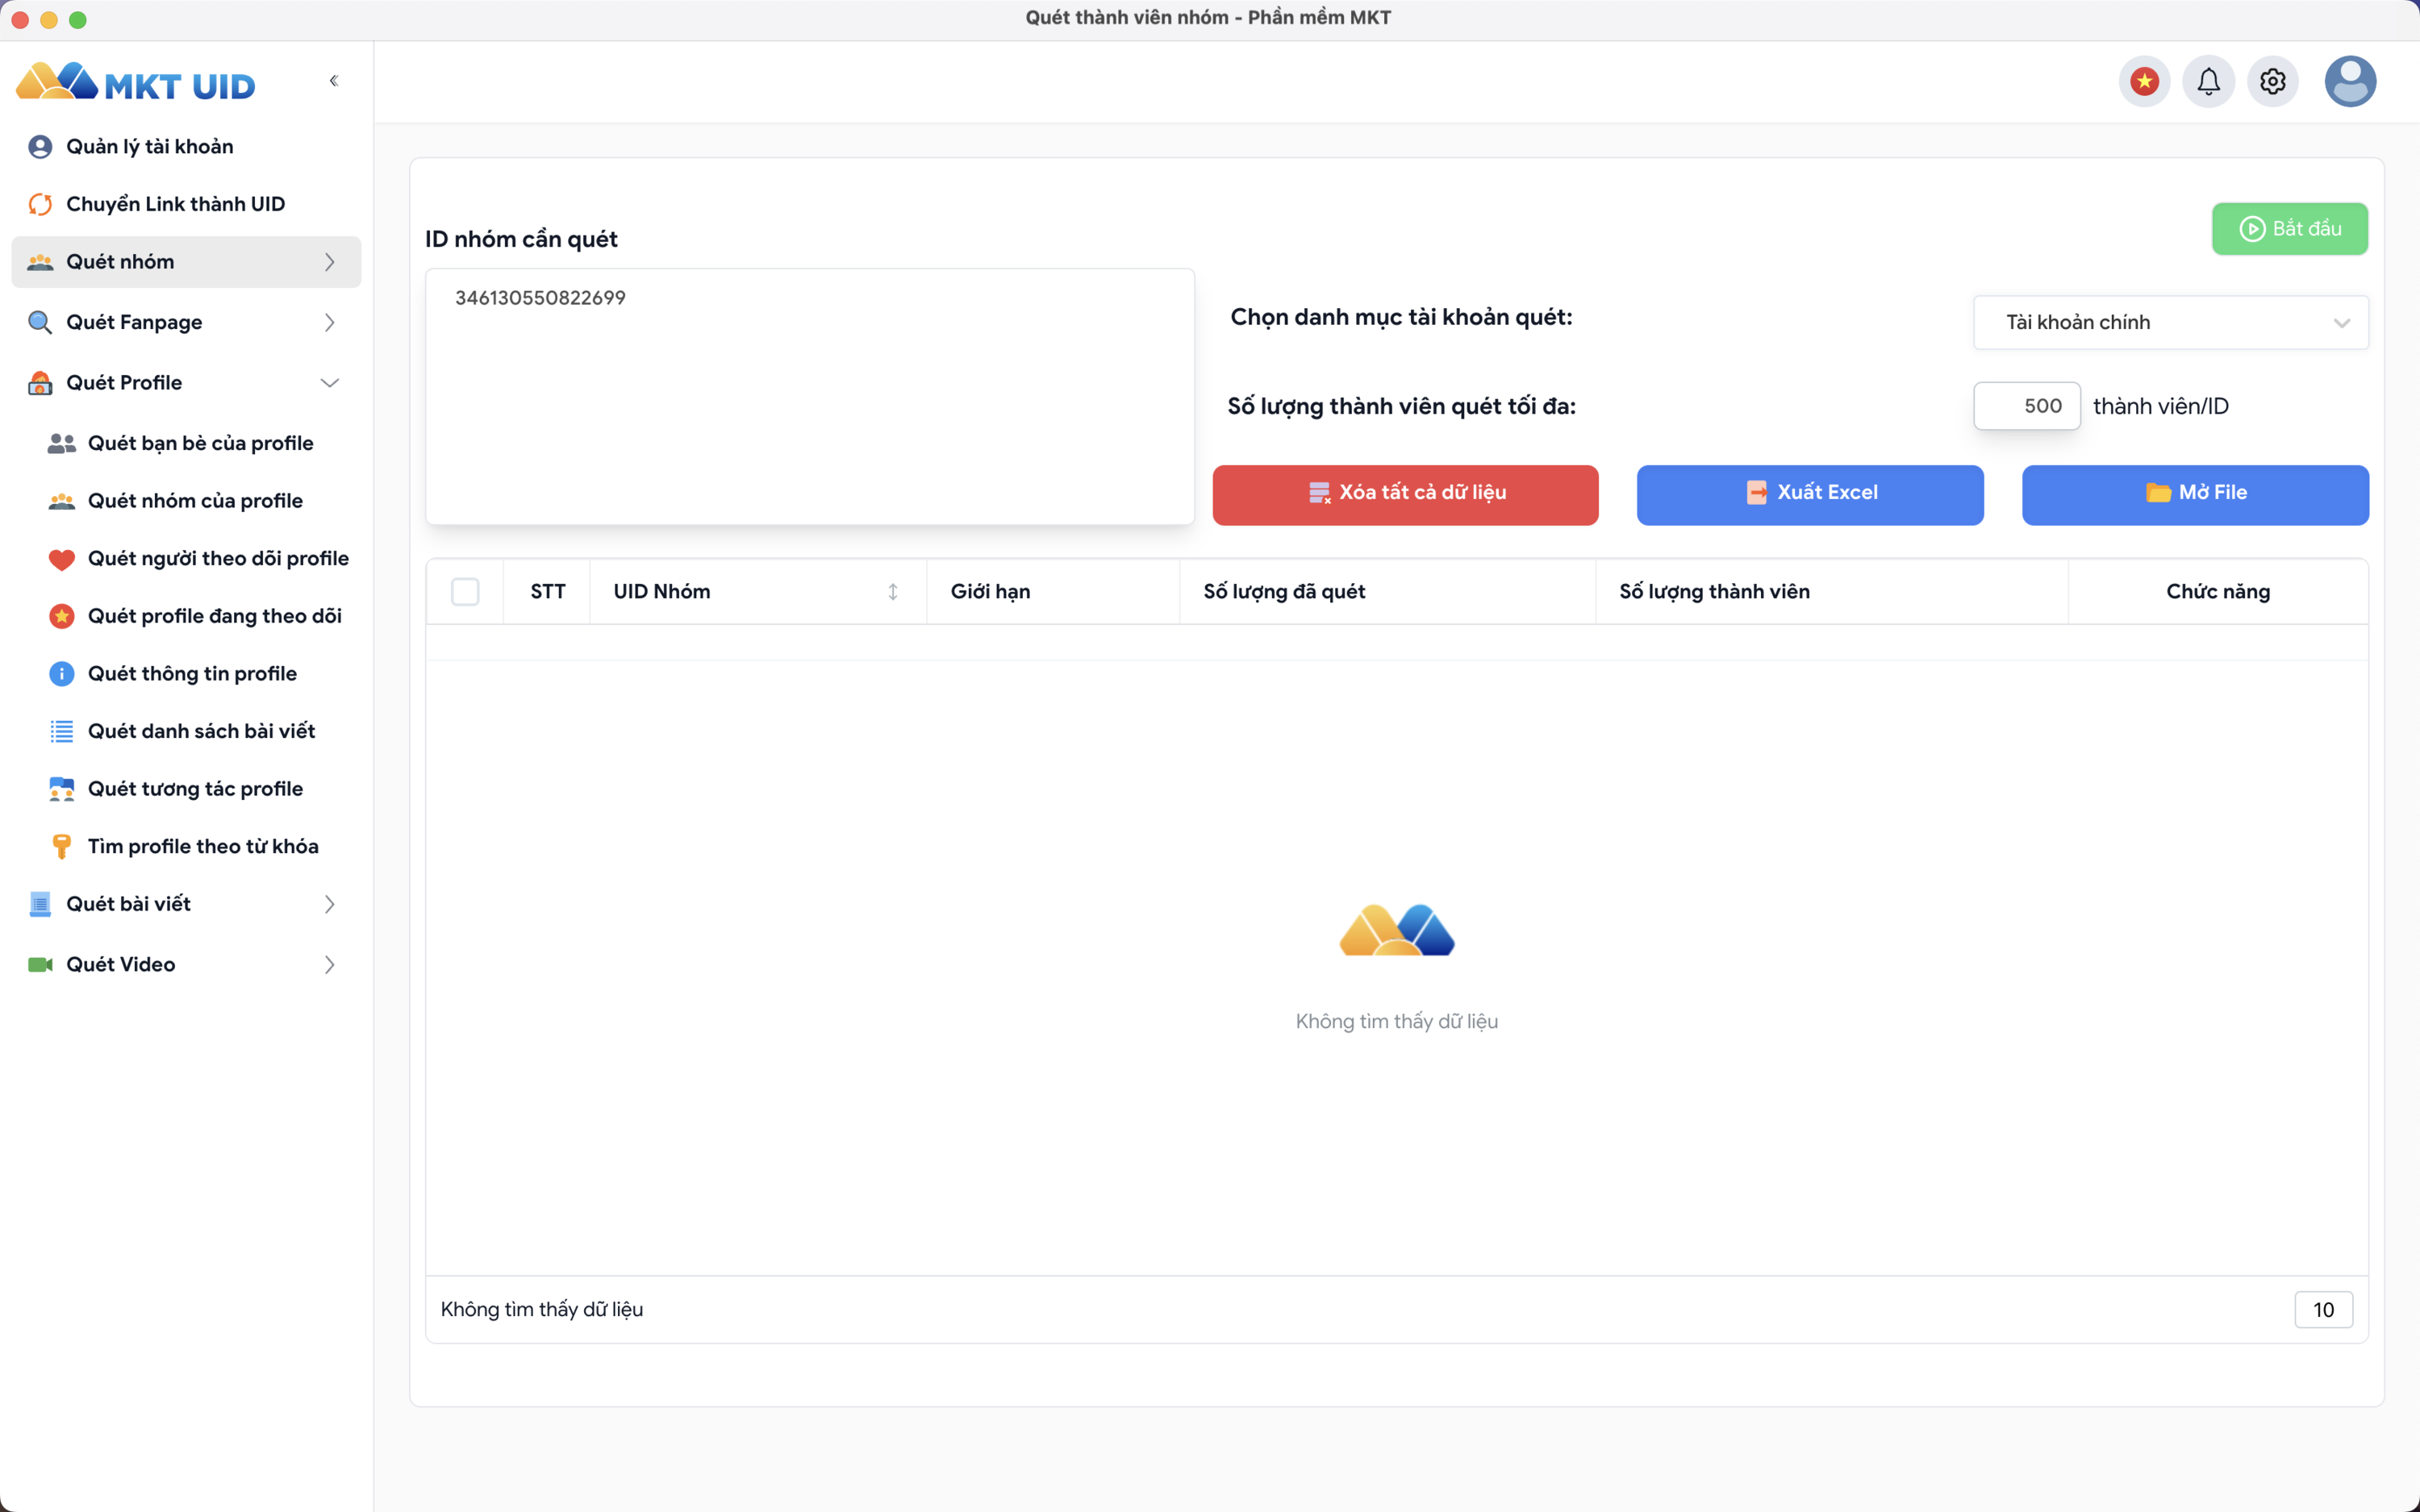Click the red heart follower scan icon

61,559
